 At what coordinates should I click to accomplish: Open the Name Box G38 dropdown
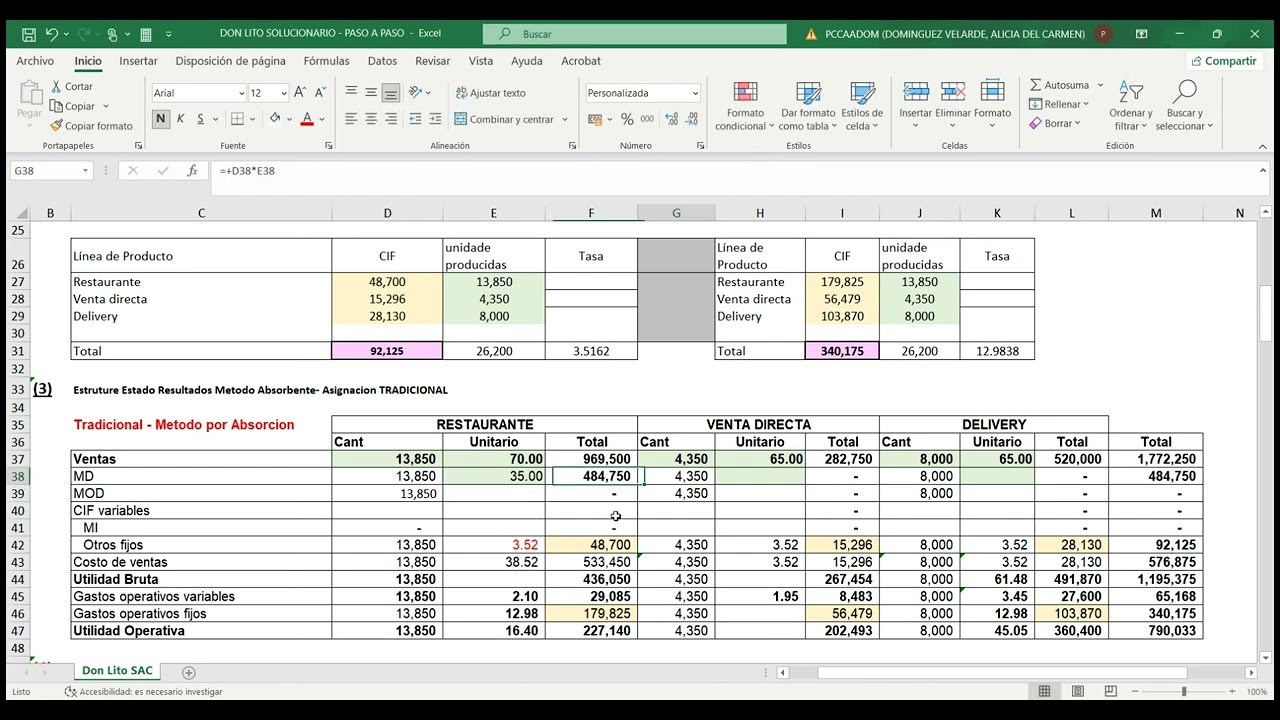[85, 171]
